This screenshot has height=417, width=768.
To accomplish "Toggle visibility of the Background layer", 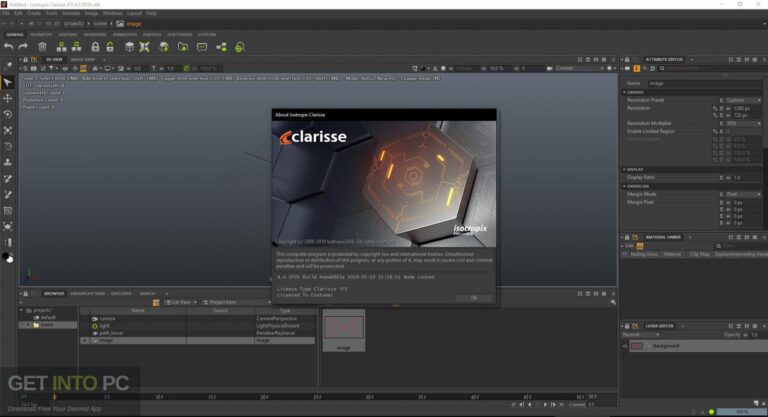I will [625, 346].
